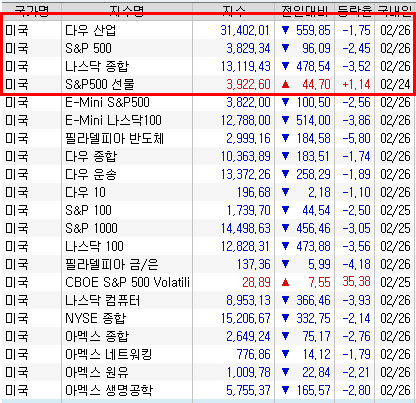Click index value 3,829.34
The width and height of the screenshot is (416, 403).
248,48
